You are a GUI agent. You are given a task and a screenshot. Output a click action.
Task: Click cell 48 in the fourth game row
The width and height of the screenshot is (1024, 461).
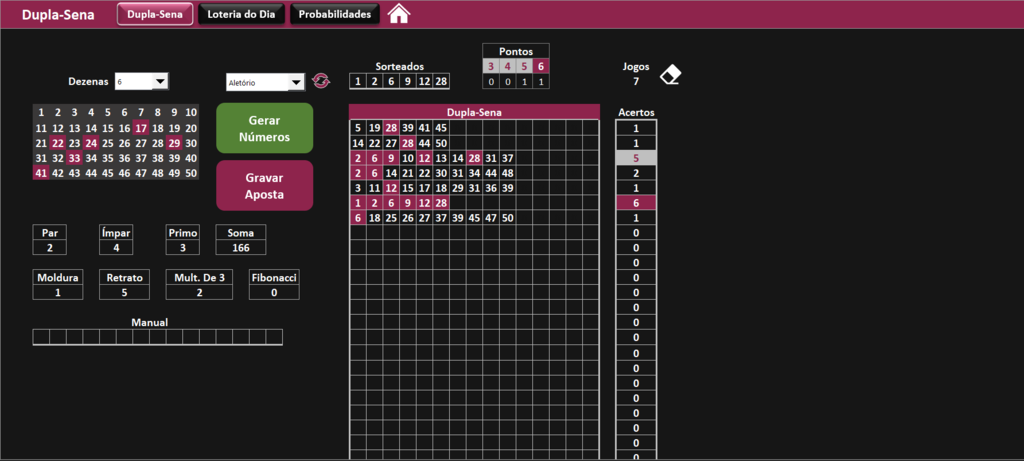click(507, 173)
